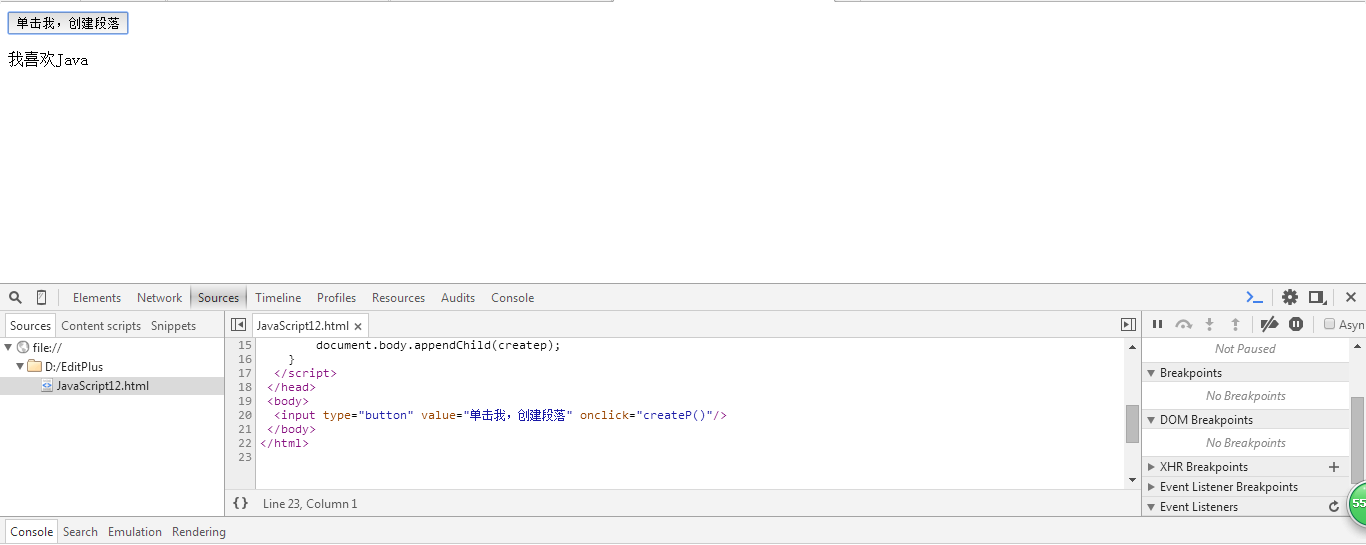This screenshot has width=1366, height=545.
Task: Click the debugger sidebar scrollbar thumb
Action: coord(1358,438)
